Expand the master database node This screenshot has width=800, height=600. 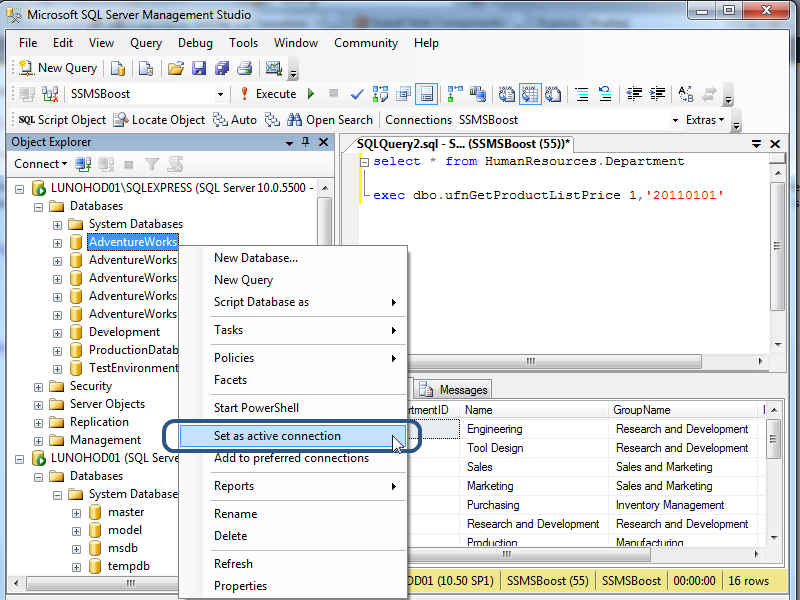point(76,513)
